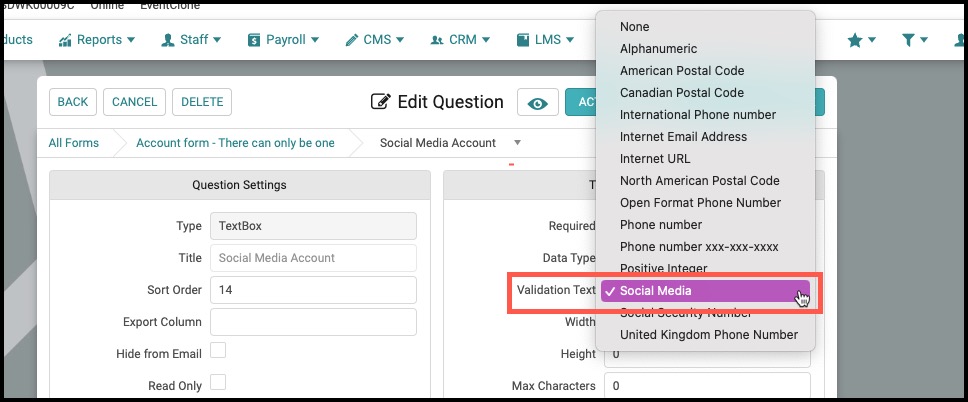Open the All Forms breadcrumb link
Viewport: 968px width, 402px height.
pyautogui.click(x=73, y=143)
